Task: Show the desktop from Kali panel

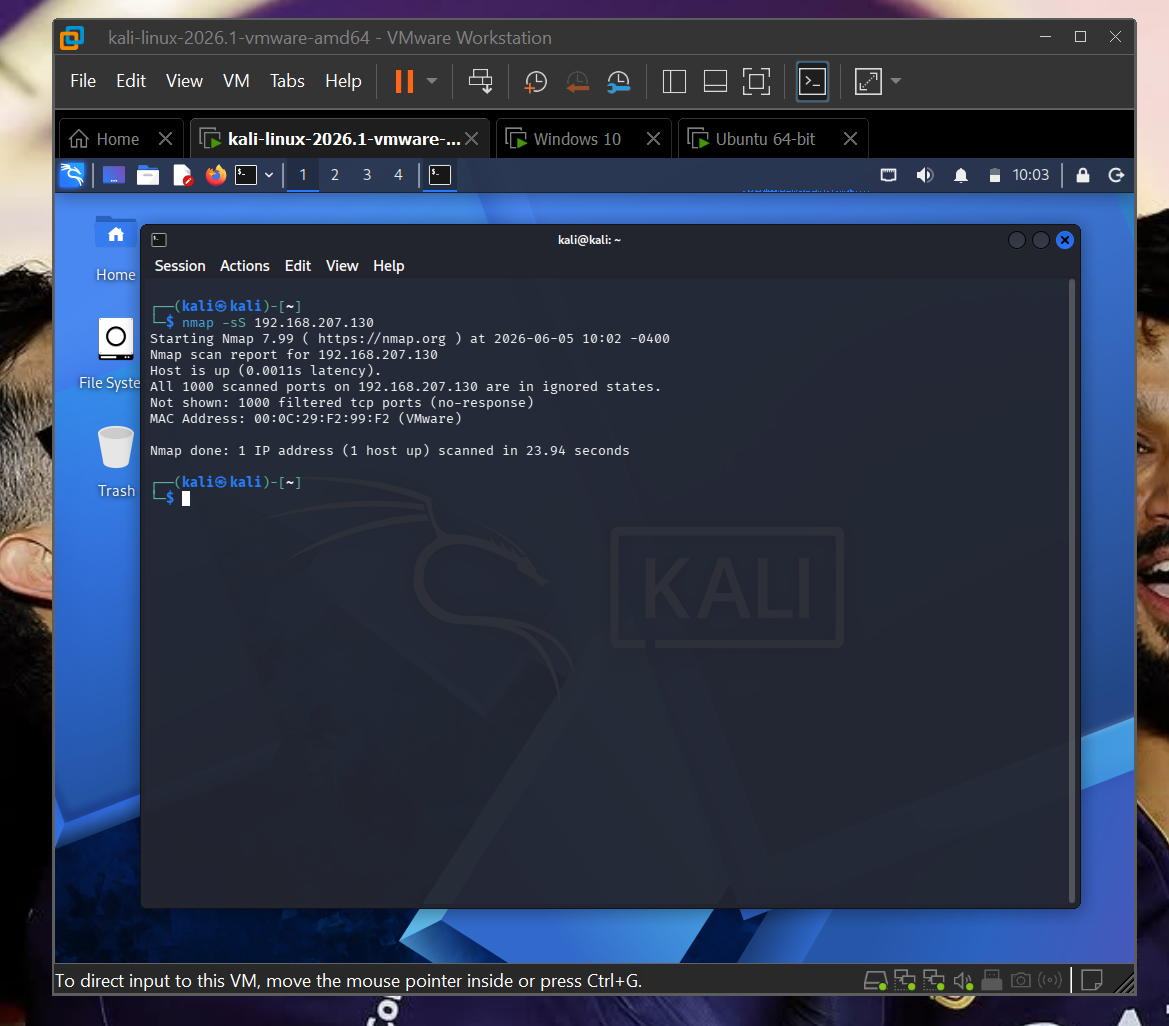Action: pos(113,175)
